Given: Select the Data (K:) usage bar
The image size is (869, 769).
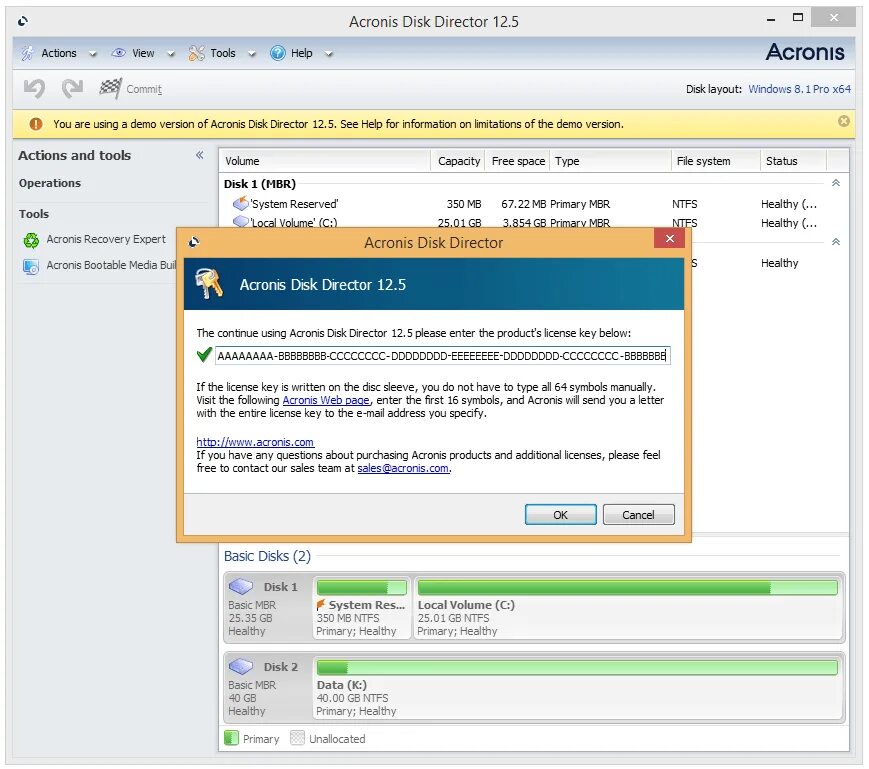Looking at the screenshot, I should point(577,667).
